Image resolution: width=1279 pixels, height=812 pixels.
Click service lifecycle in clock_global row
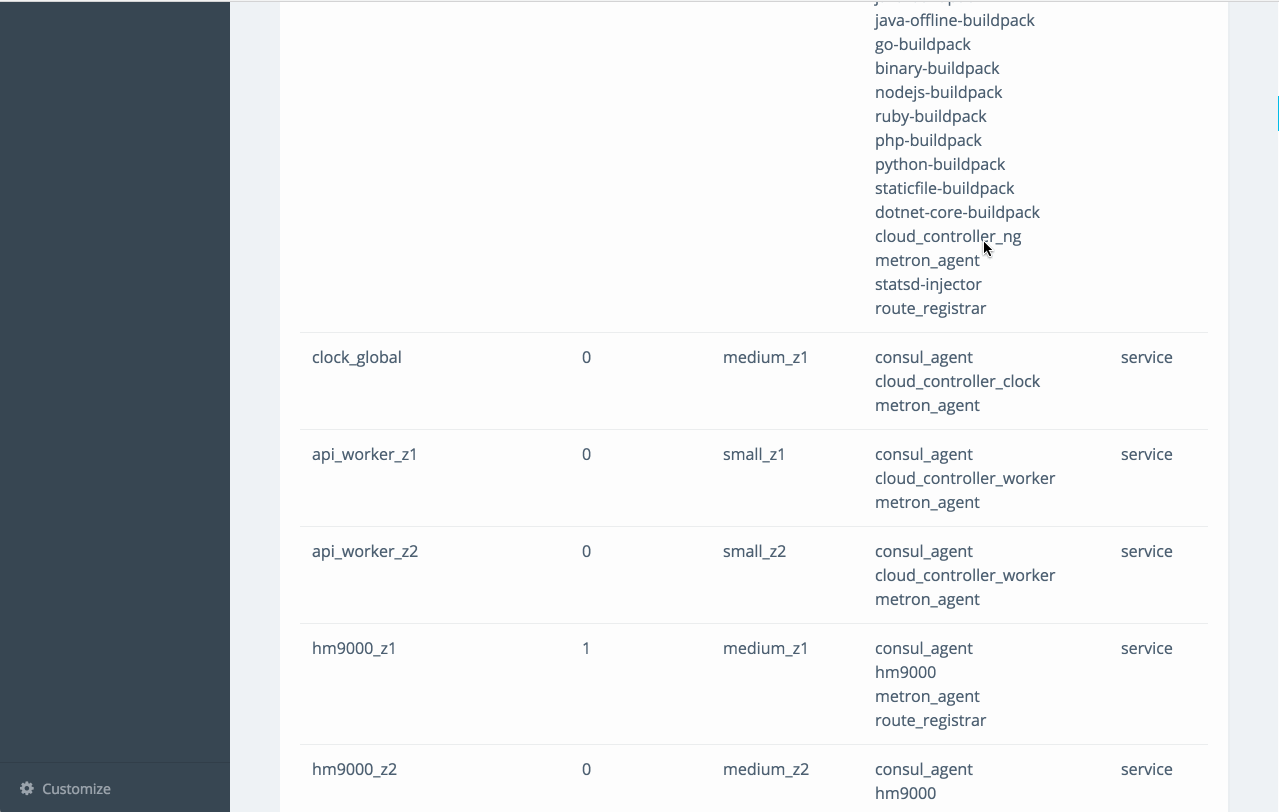point(1147,358)
